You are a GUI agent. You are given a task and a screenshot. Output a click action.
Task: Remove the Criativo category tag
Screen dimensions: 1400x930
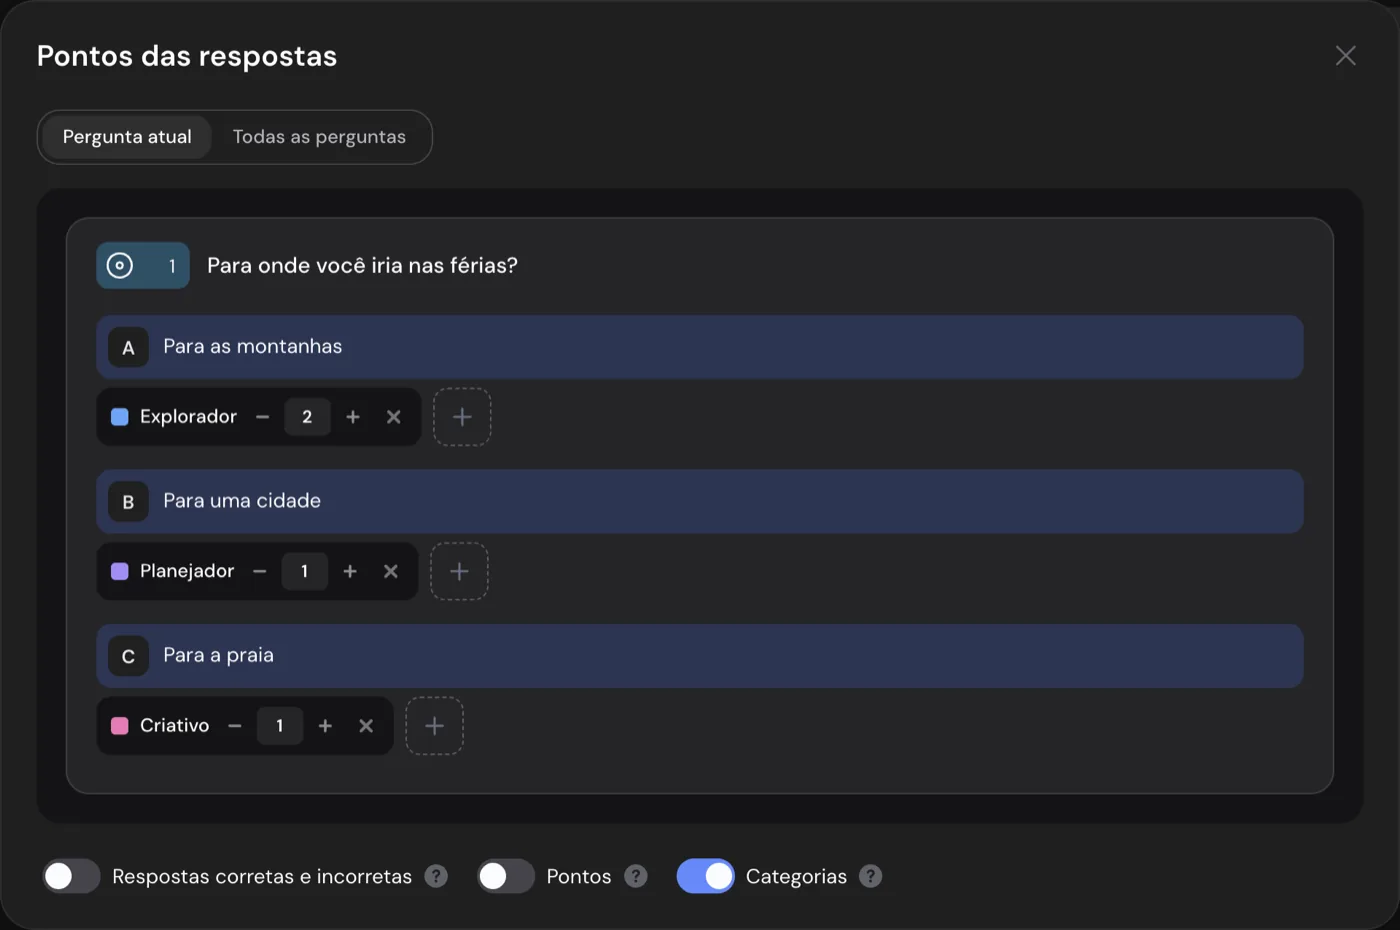point(366,726)
